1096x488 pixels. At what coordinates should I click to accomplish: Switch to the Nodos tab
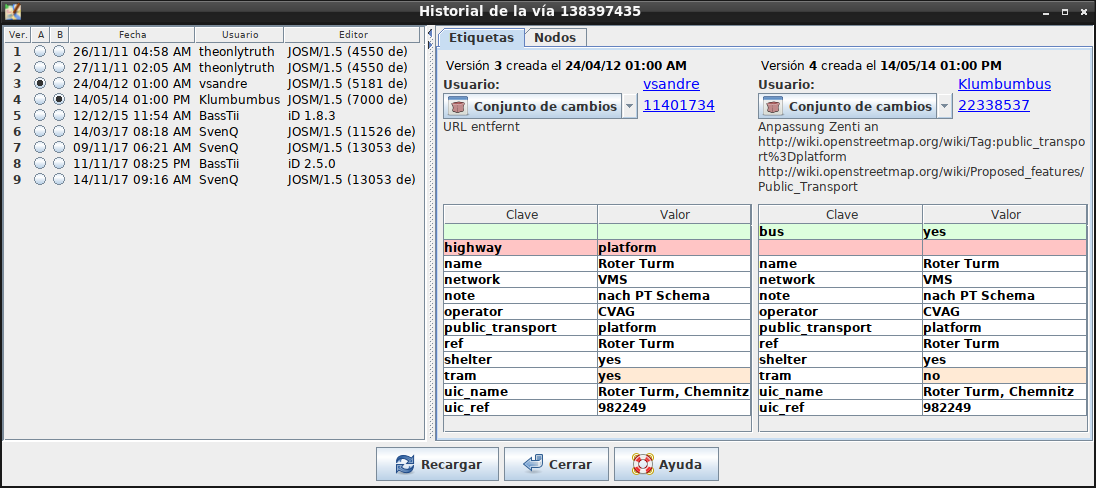pyautogui.click(x=555, y=38)
